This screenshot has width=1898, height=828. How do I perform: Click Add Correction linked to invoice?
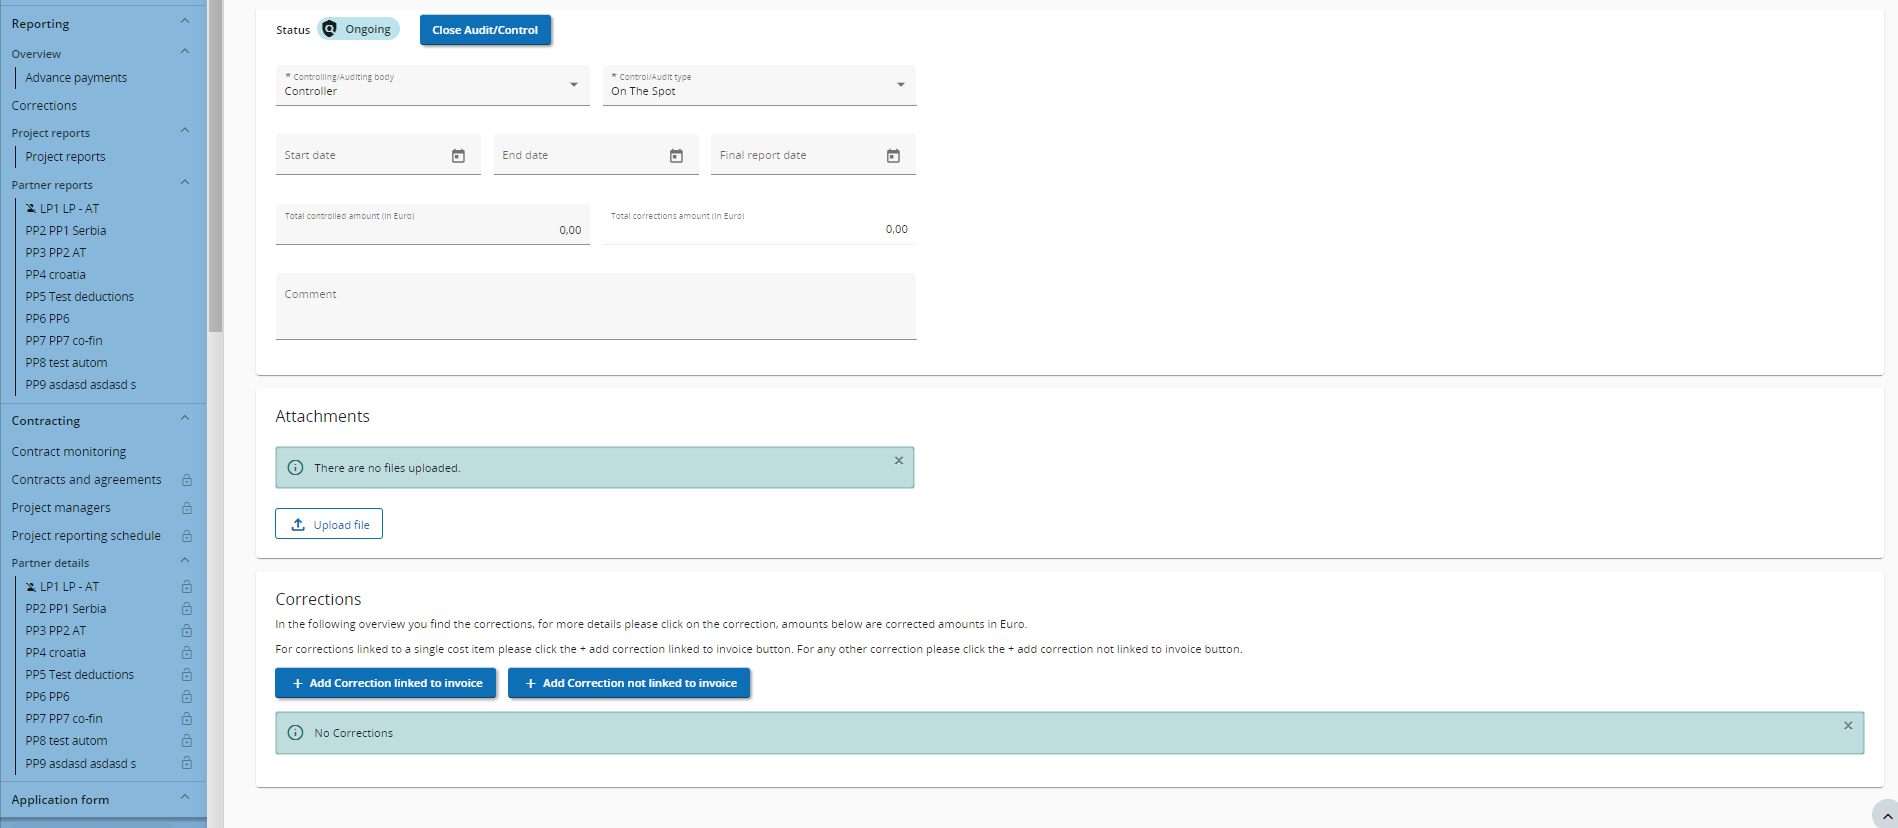tap(386, 683)
